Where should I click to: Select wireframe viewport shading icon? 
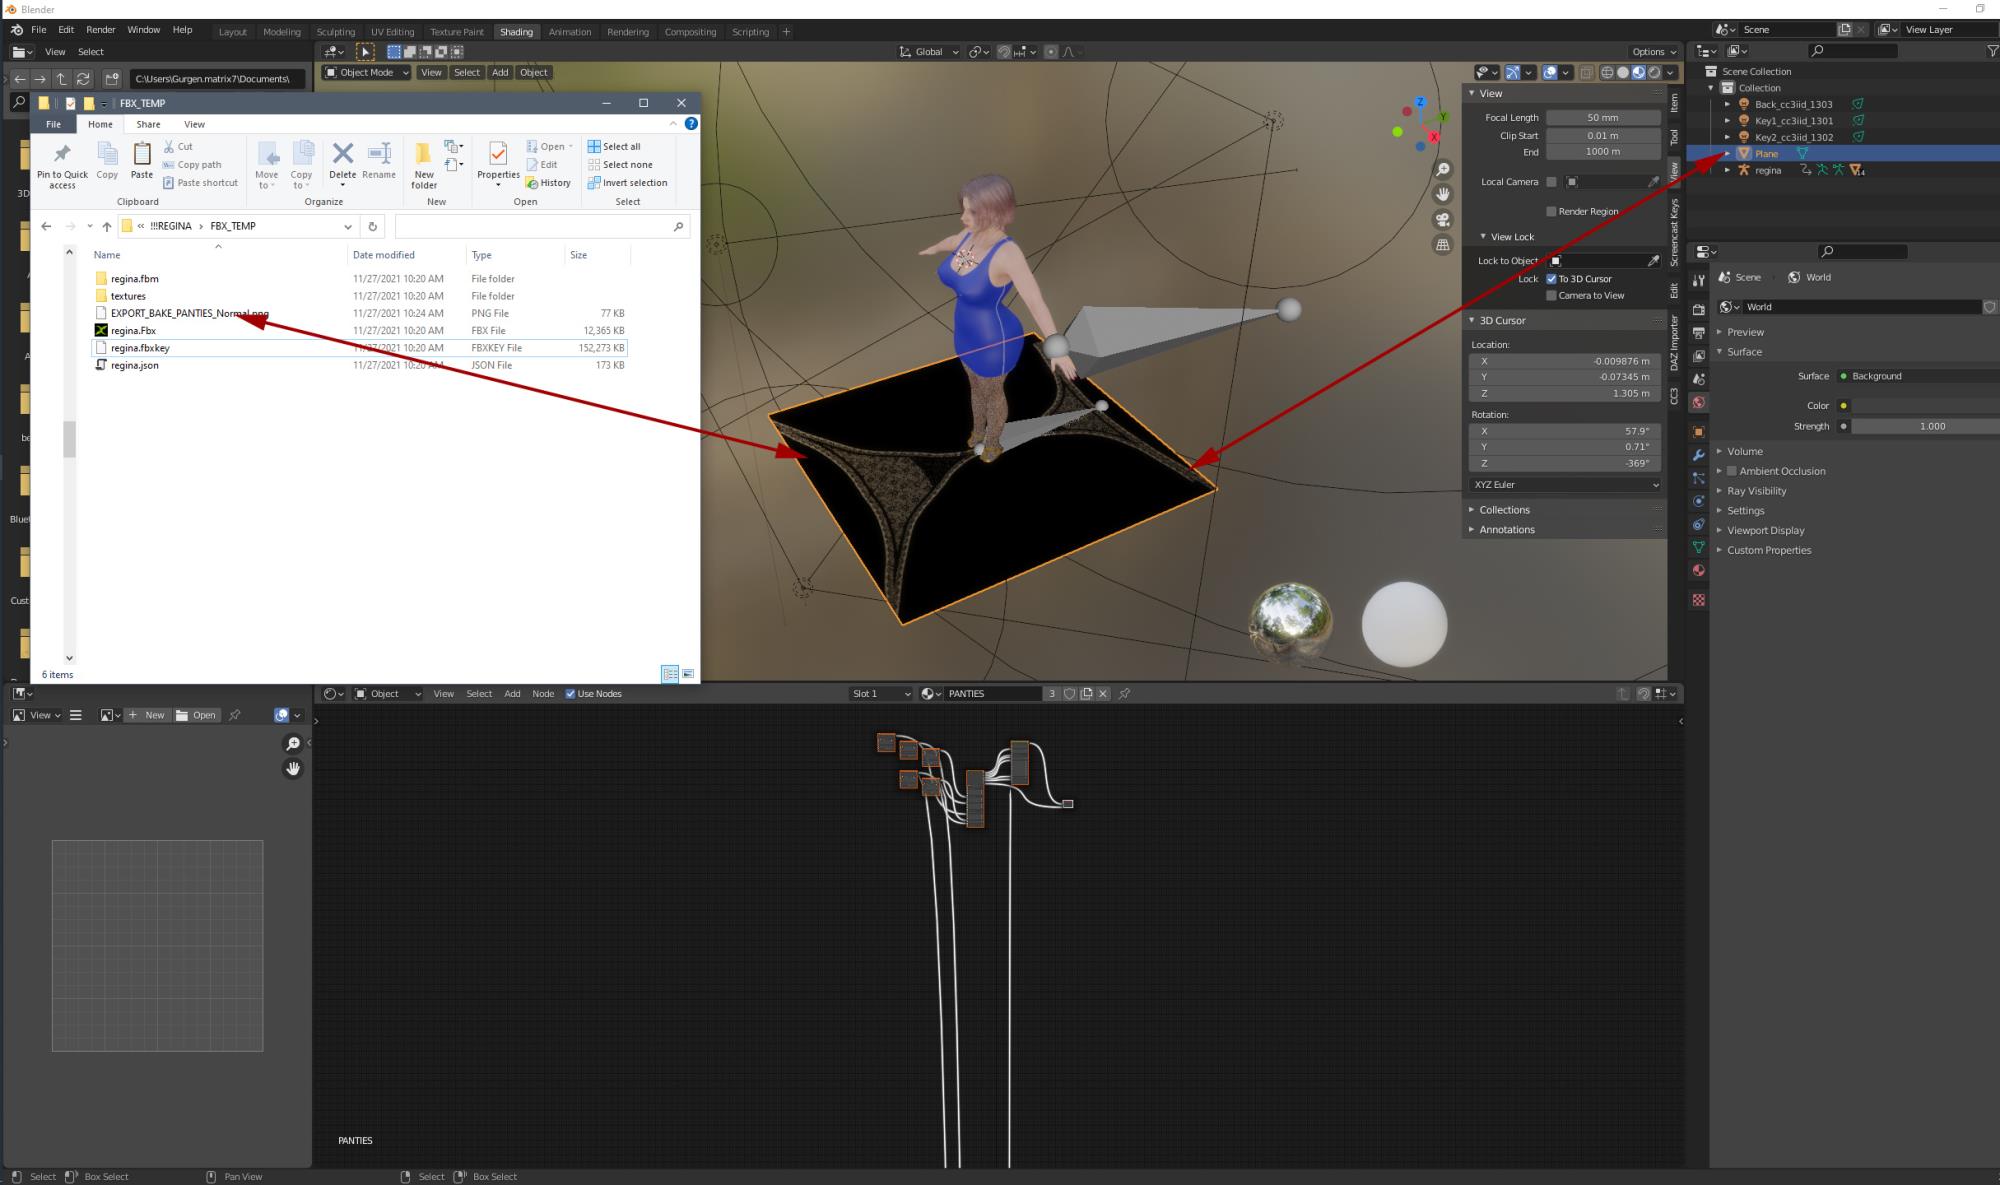click(1607, 72)
